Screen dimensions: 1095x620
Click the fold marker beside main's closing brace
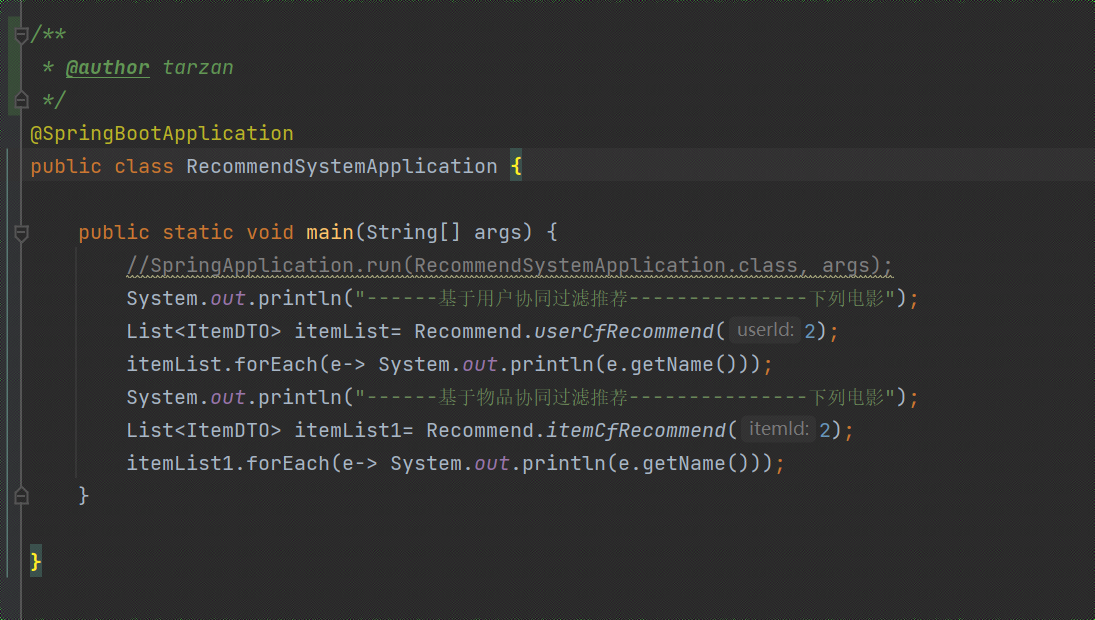[x=20, y=495]
